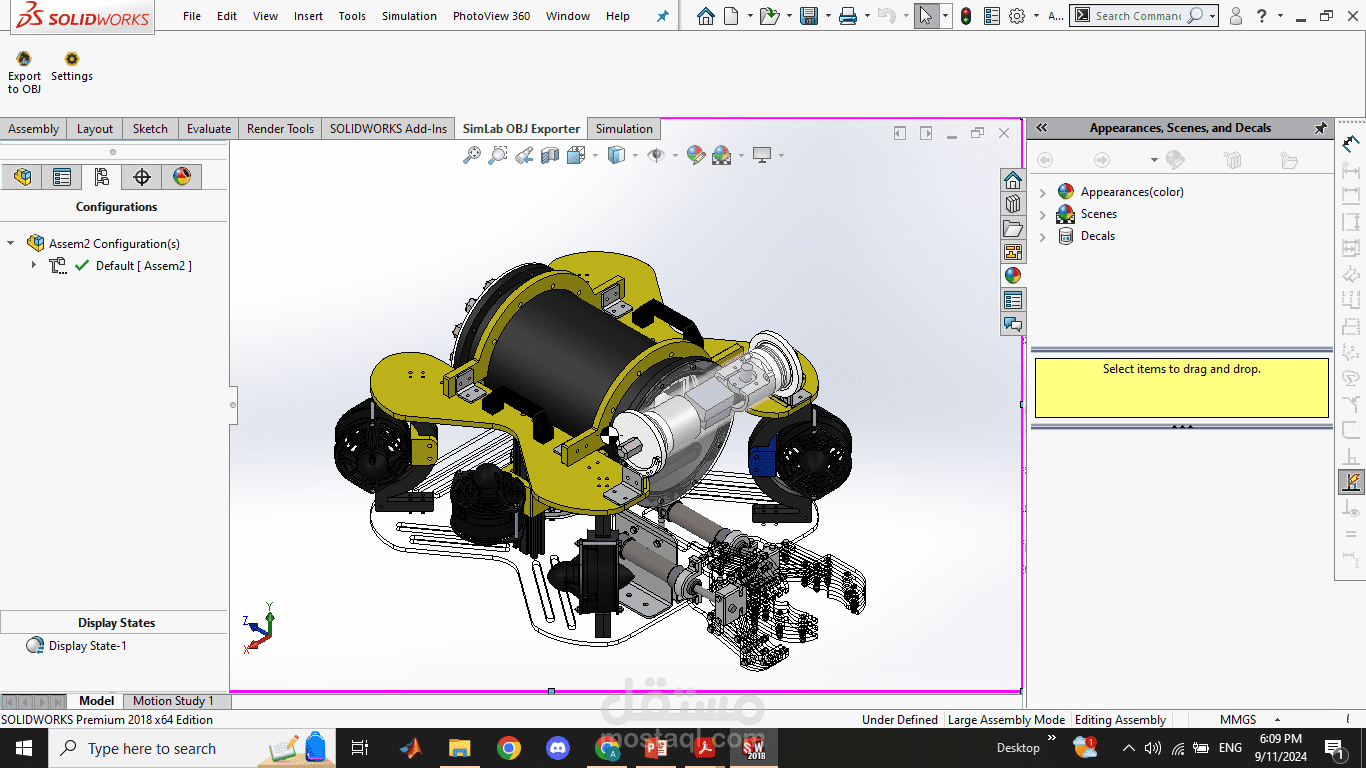The width and height of the screenshot is (1366, 768).
Task: Click the Previous View icon
Action: pyautogui.click(x=523, y=155)
